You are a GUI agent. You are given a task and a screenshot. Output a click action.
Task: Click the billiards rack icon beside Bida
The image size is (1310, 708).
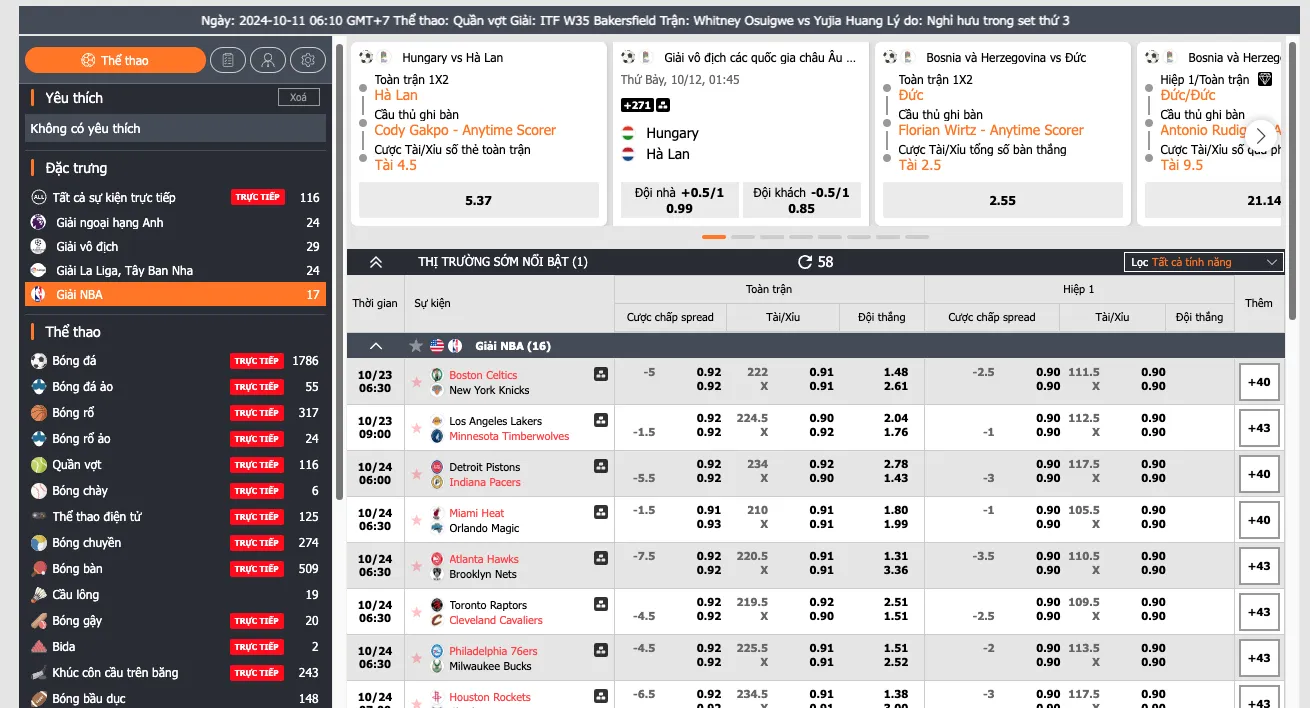pos(39,647)
